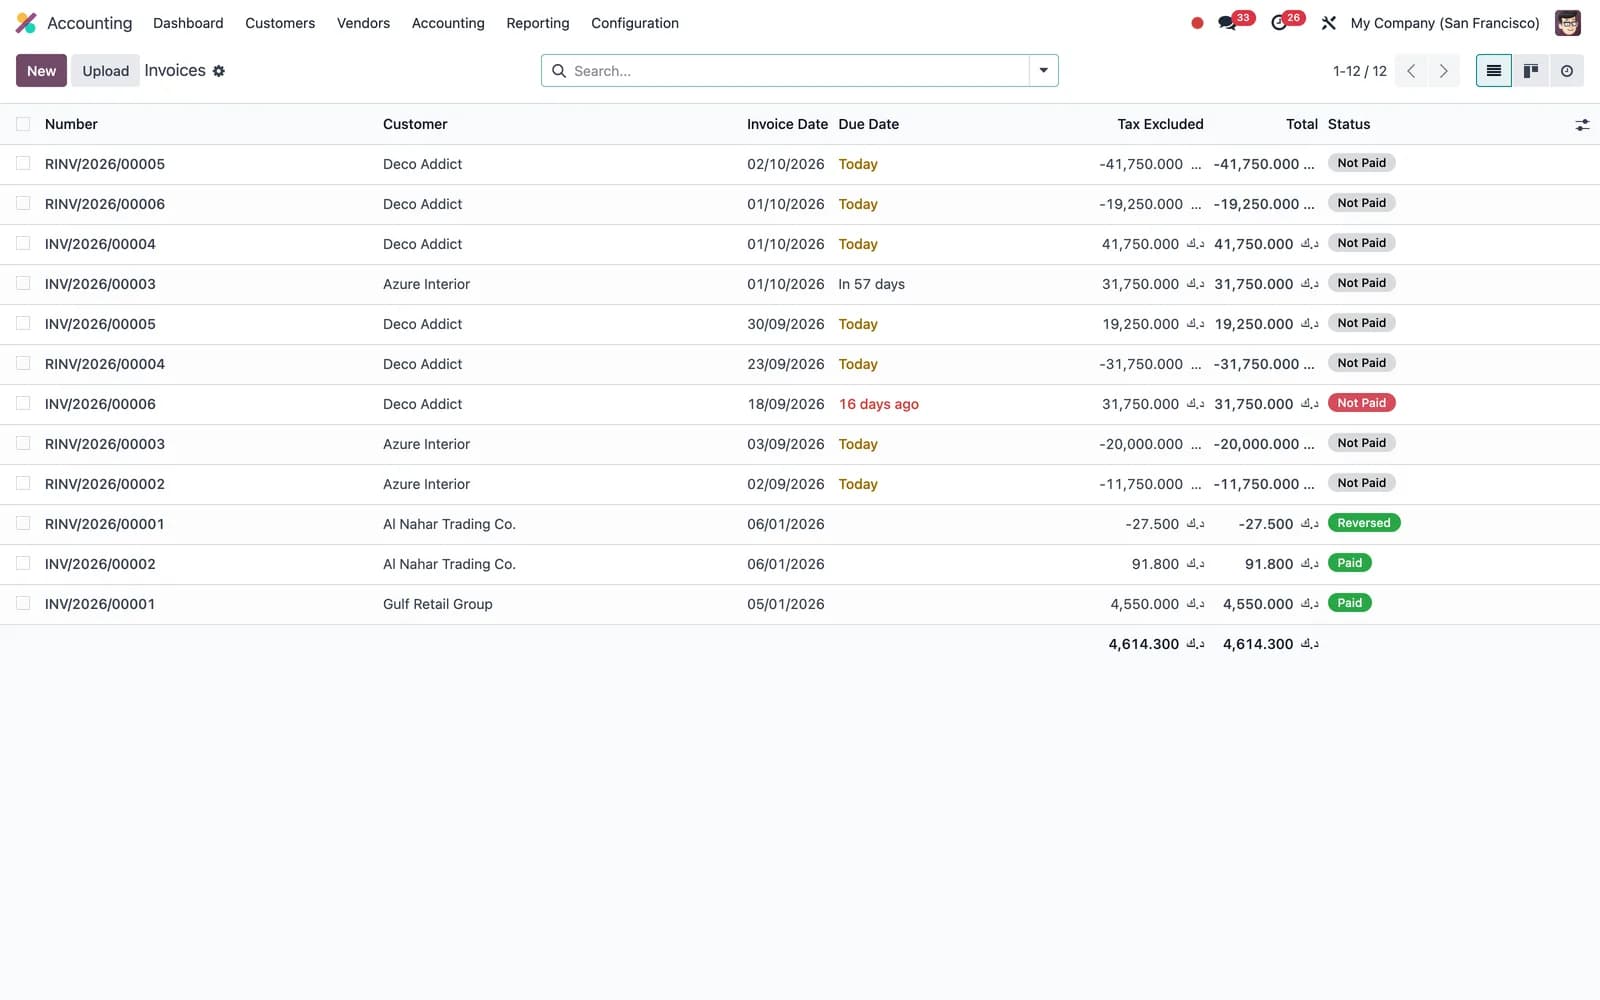Click the 1-12 / 12 pager counter
The image size is (1600, 1000).
click(x=1359, y=71)
